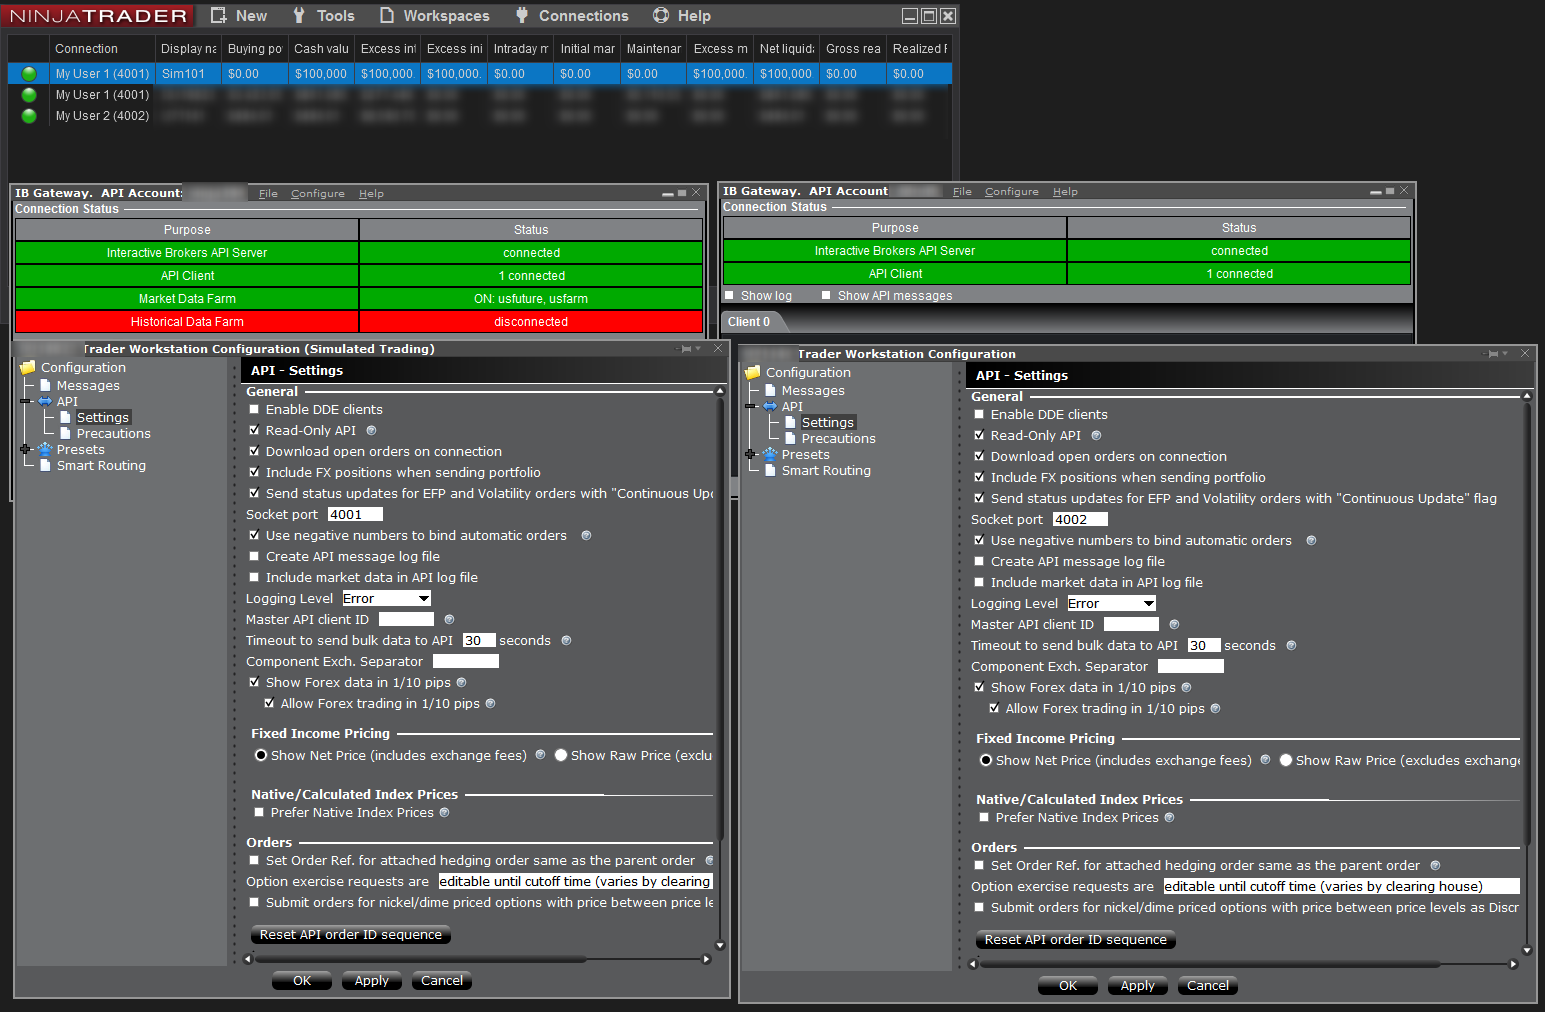
Task: Open Option exercise requests dropdown, port 4002 window
Action: 1342,887
